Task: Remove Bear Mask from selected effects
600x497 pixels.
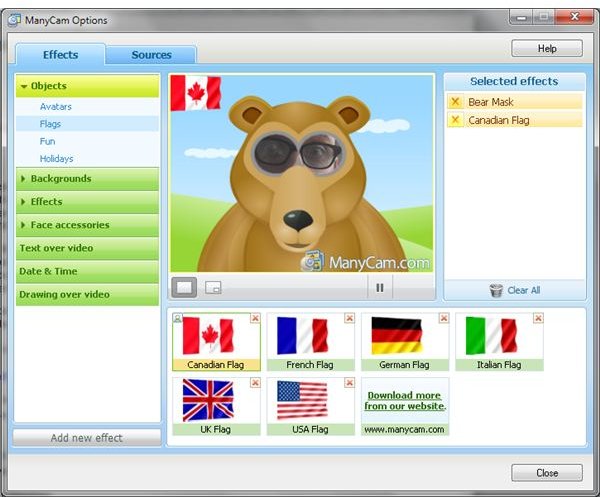Action: (455, 102)
